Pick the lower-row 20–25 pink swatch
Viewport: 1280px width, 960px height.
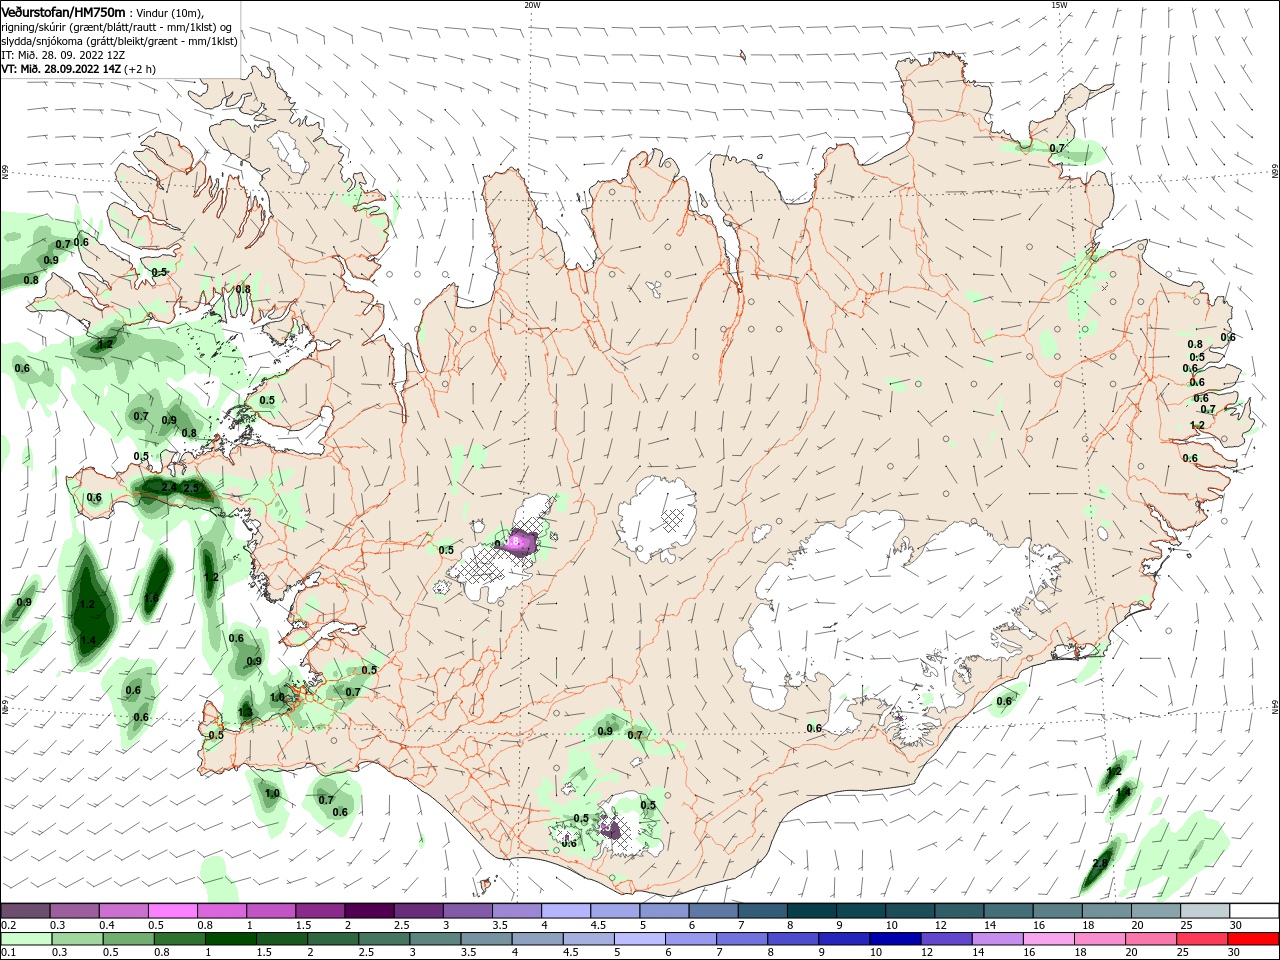[x=1150, y=939]
